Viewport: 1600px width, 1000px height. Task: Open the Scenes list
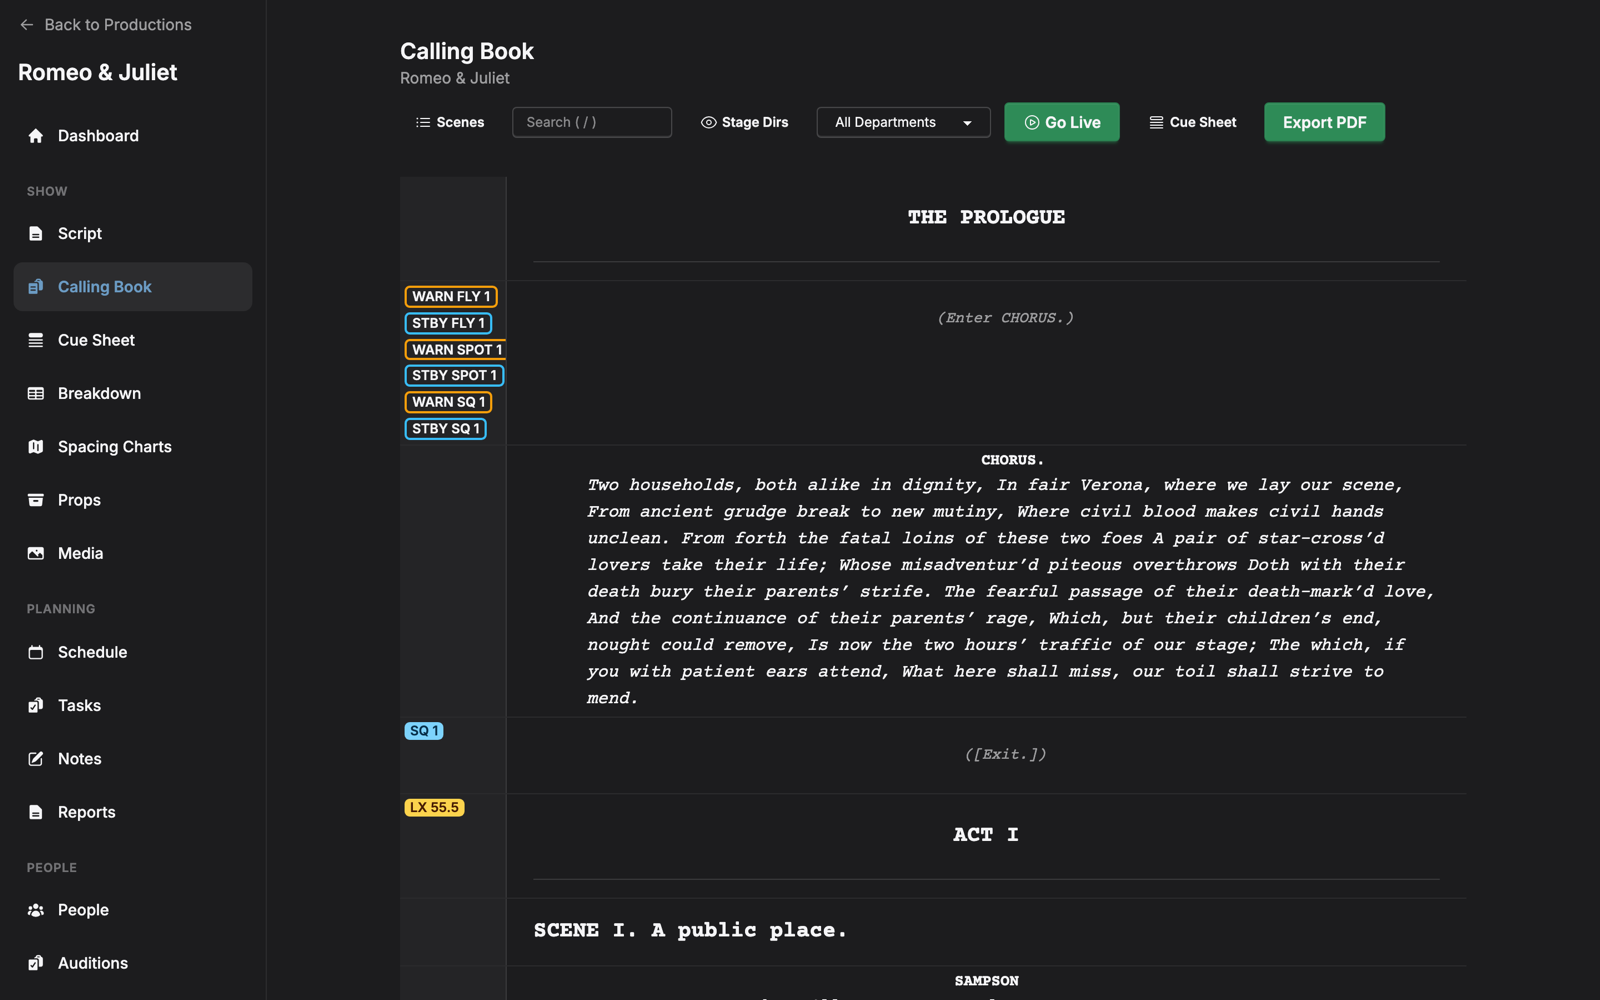click(x=450, y=122)
